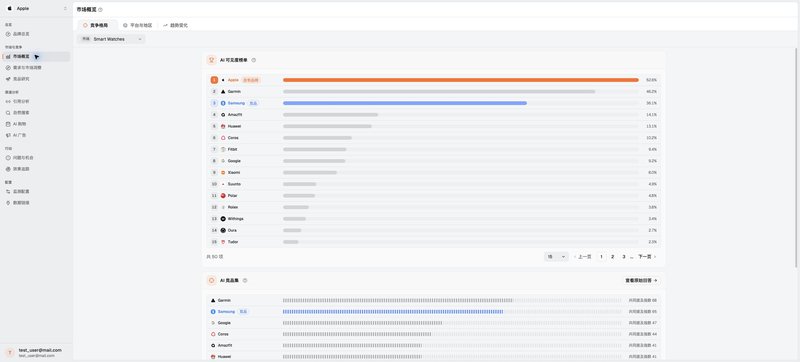800x362 pixels.
Task: Open the 查看原始回答 link
Action: [641, 280]
